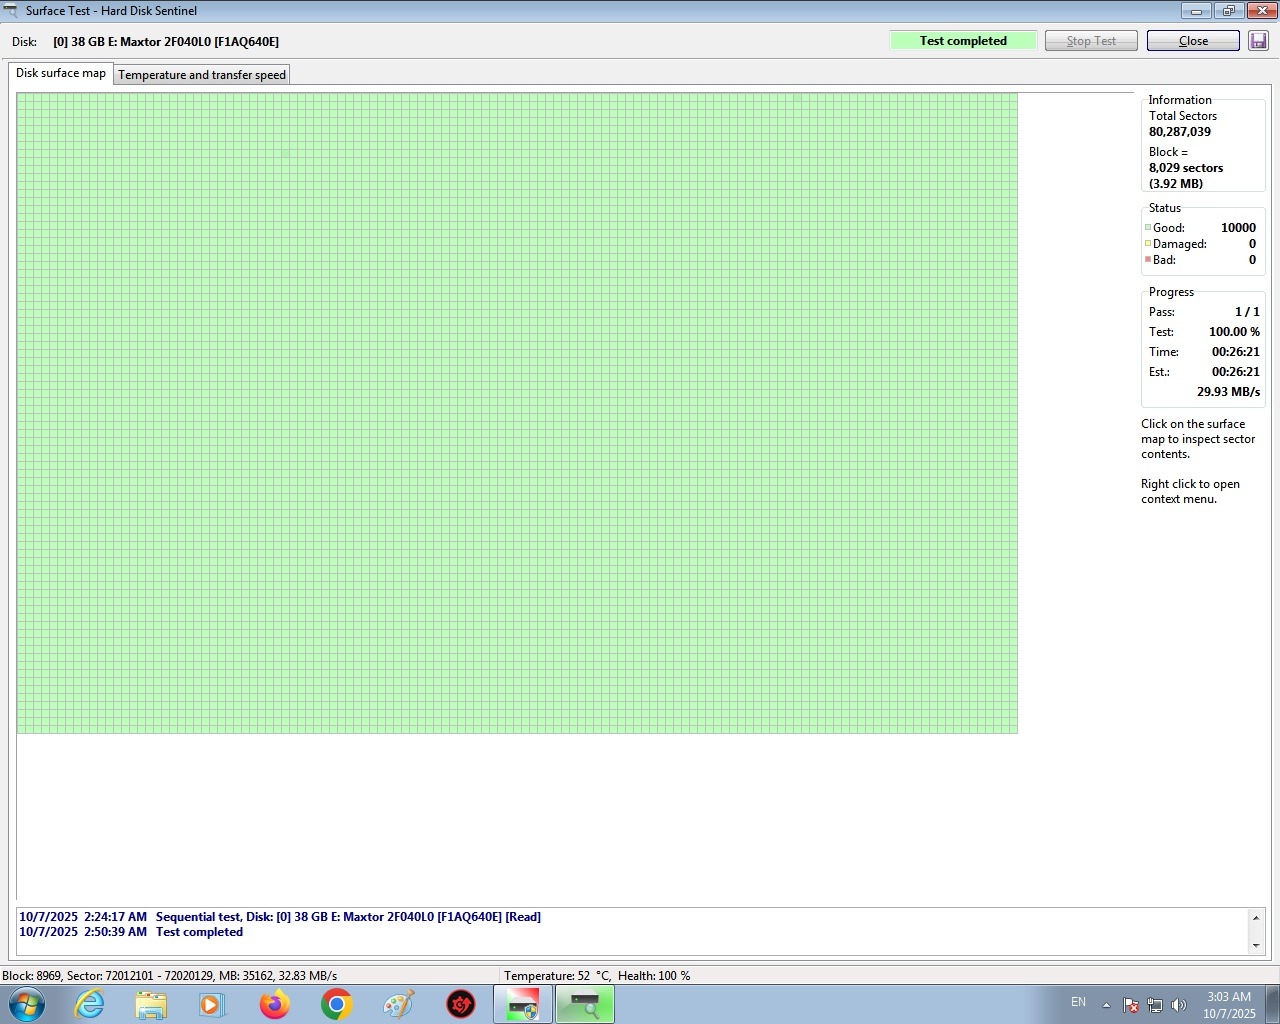The height and width of the screenshot is (1024, 1280).
Task: Launch Firefox from the taskbar
Action: click(274, 1004)
